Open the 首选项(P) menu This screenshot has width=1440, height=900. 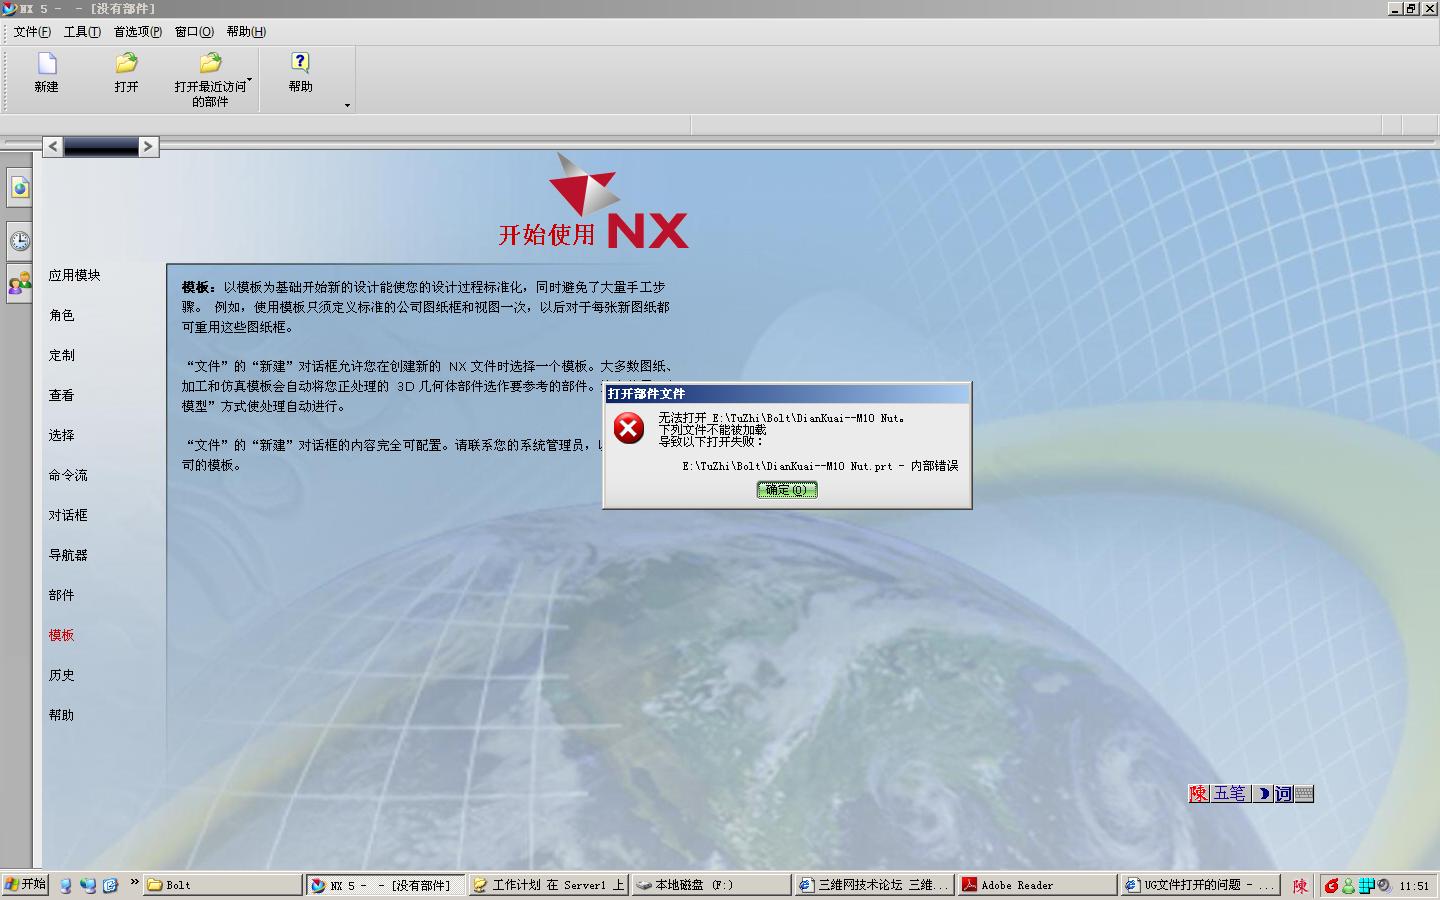(138, 31)
